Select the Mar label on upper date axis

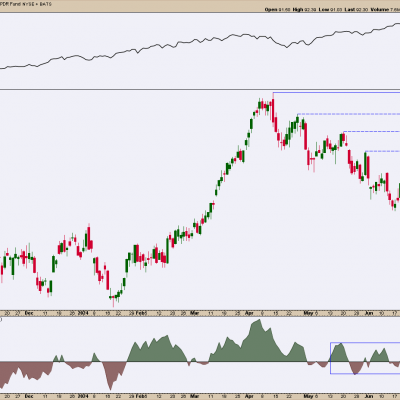tap(194, 313)
